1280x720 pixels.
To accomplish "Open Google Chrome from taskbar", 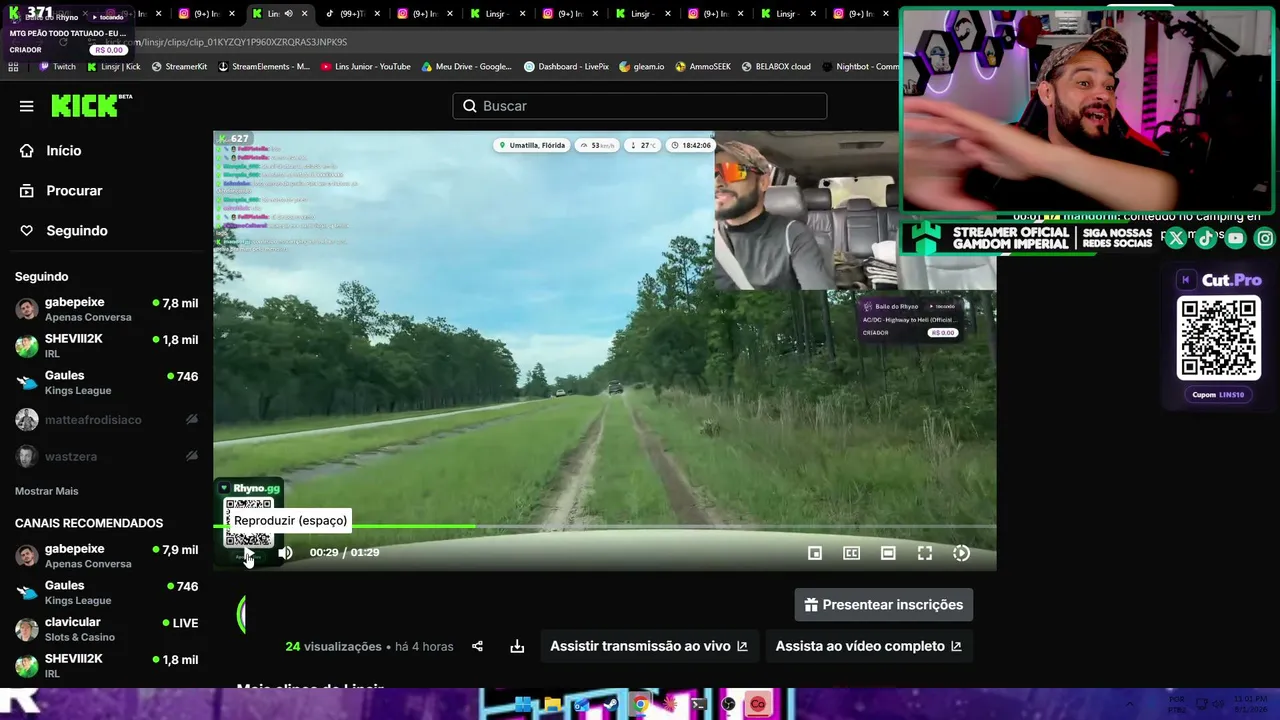I will 640,704.
